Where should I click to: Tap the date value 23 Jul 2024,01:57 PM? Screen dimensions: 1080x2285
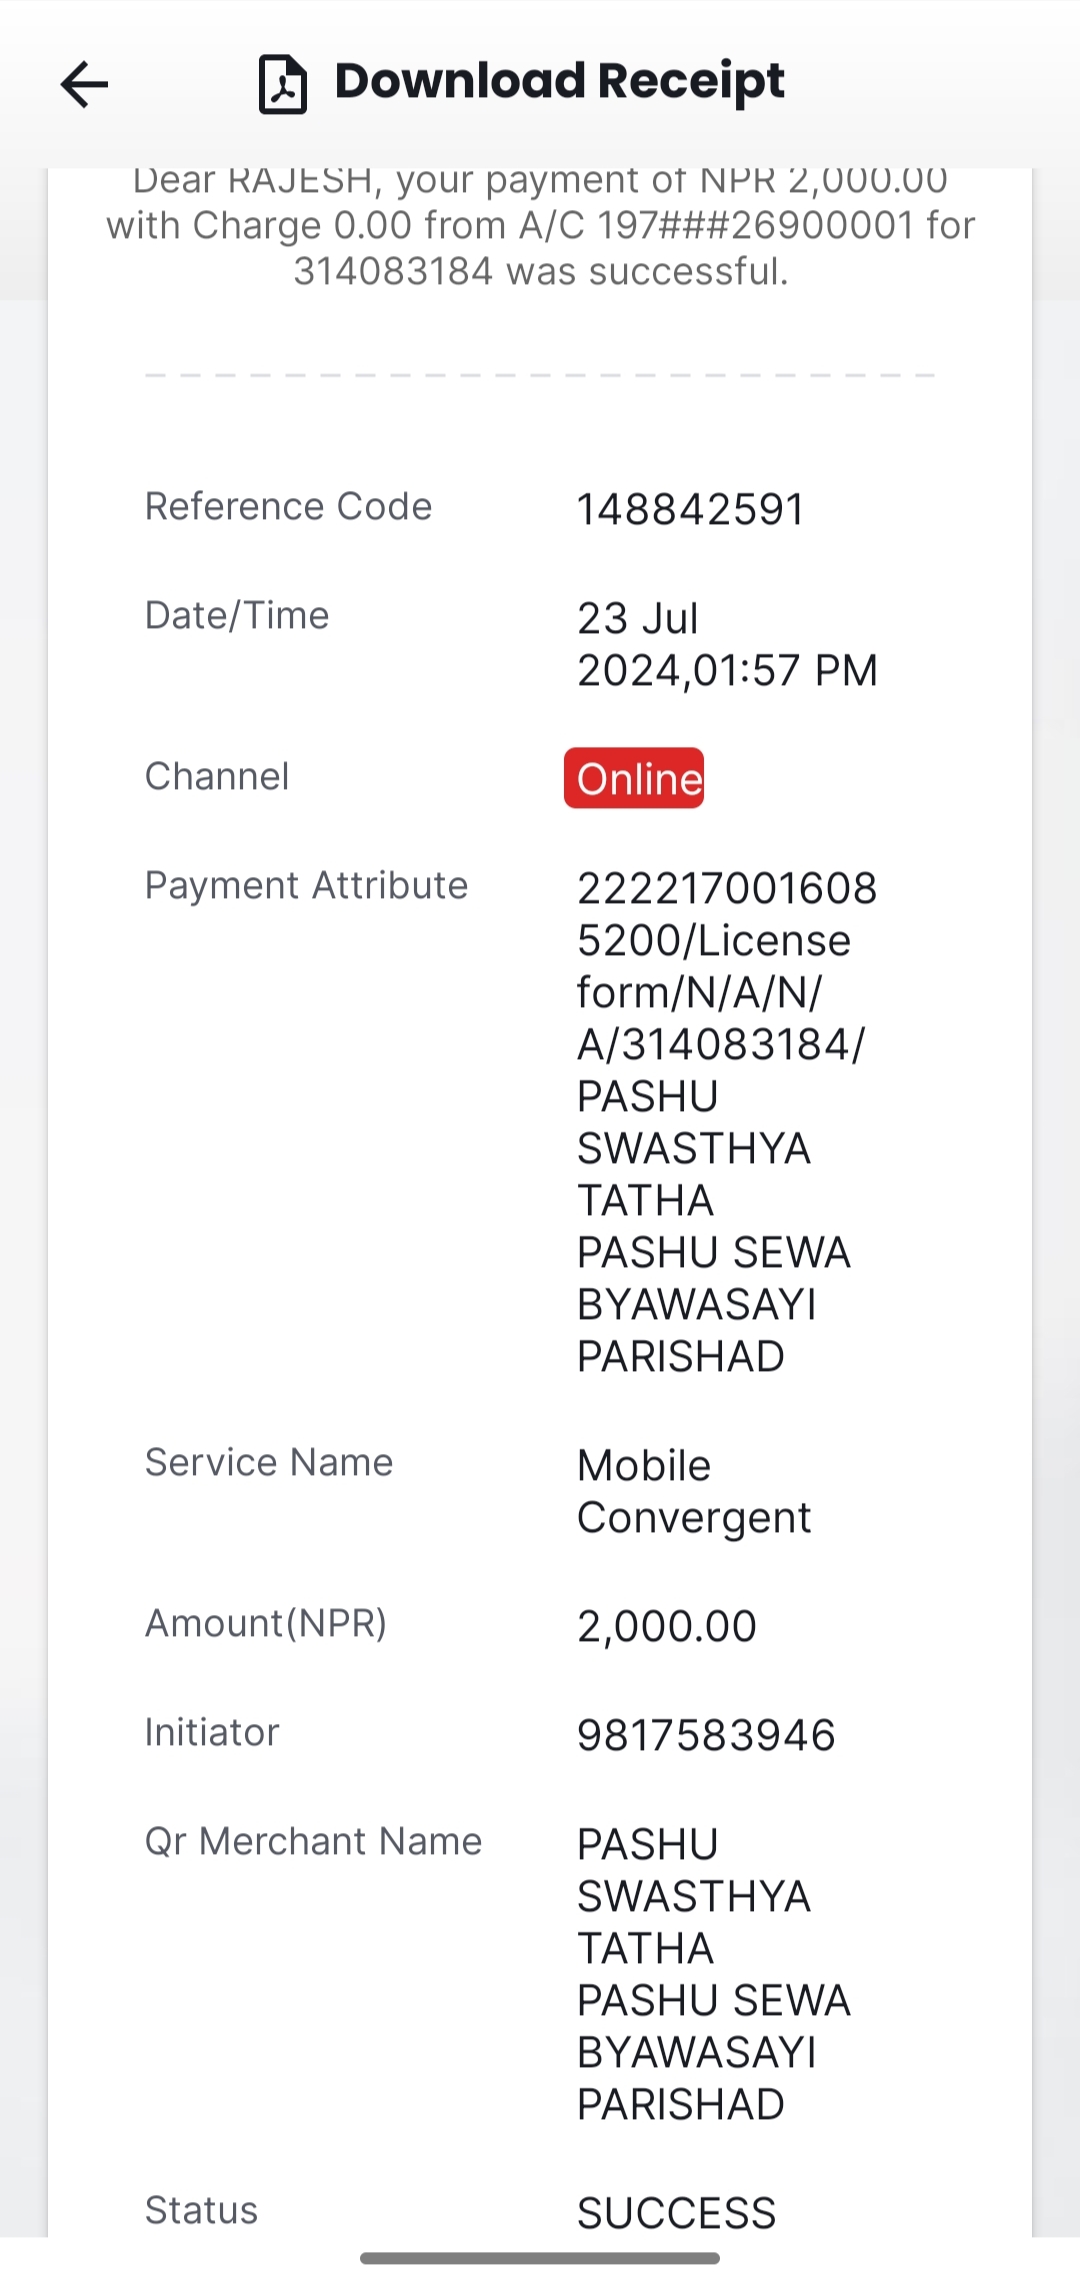(727, 644)
